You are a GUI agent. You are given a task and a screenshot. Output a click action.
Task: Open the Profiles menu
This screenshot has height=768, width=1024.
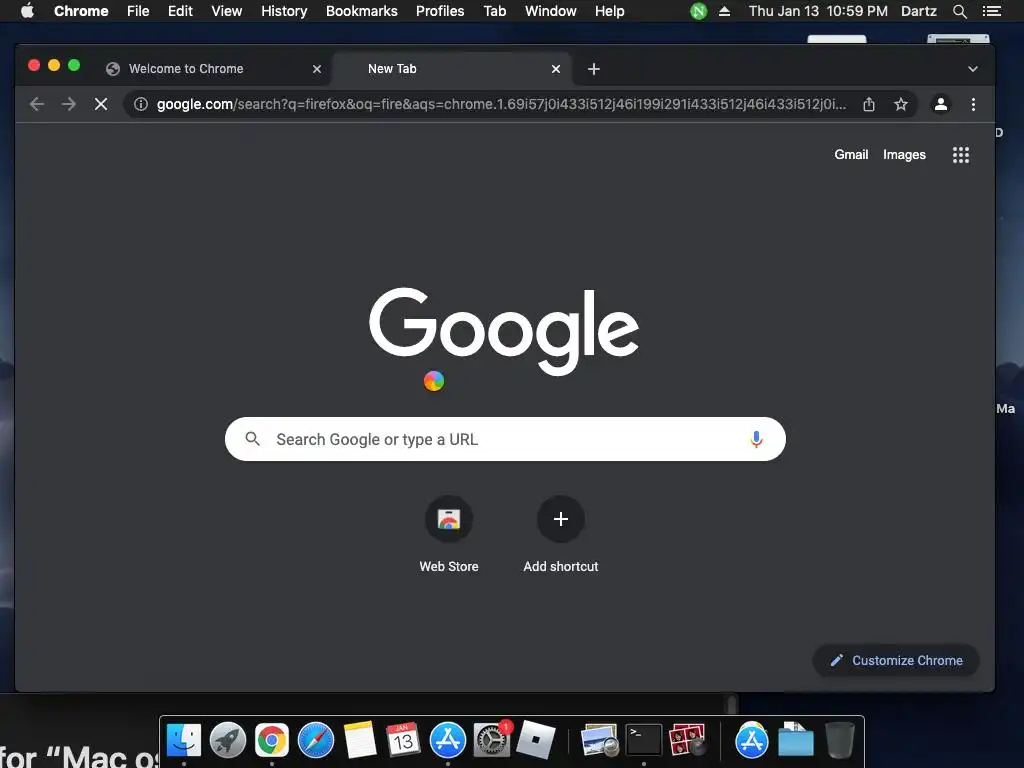[440, 11]
